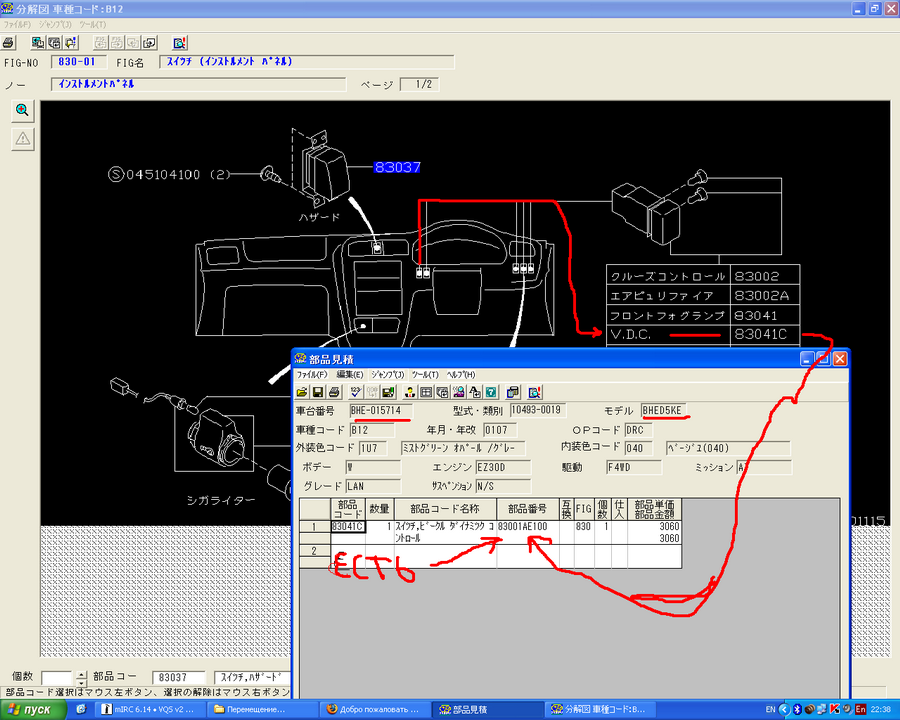900x720 pixels.
Task: Increase the 個数 quantity with the spinner arrows
Action: click(x=82, y=674)
